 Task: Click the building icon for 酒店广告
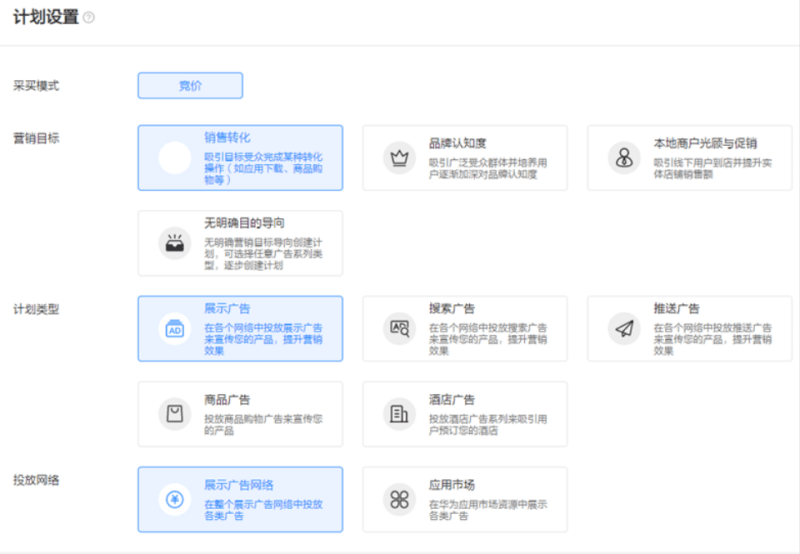(x=399, y=414)
